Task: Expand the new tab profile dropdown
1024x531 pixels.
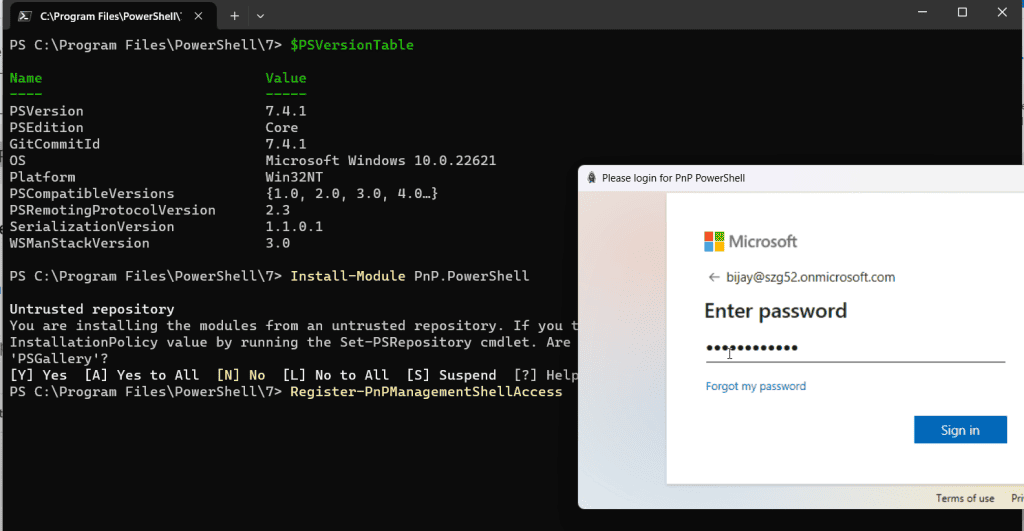Action: pos(260,16)
